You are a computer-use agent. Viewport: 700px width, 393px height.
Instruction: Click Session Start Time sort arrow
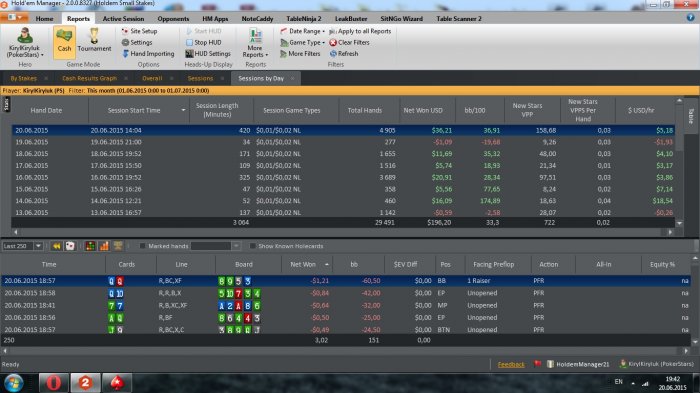(x=183, y=110)
